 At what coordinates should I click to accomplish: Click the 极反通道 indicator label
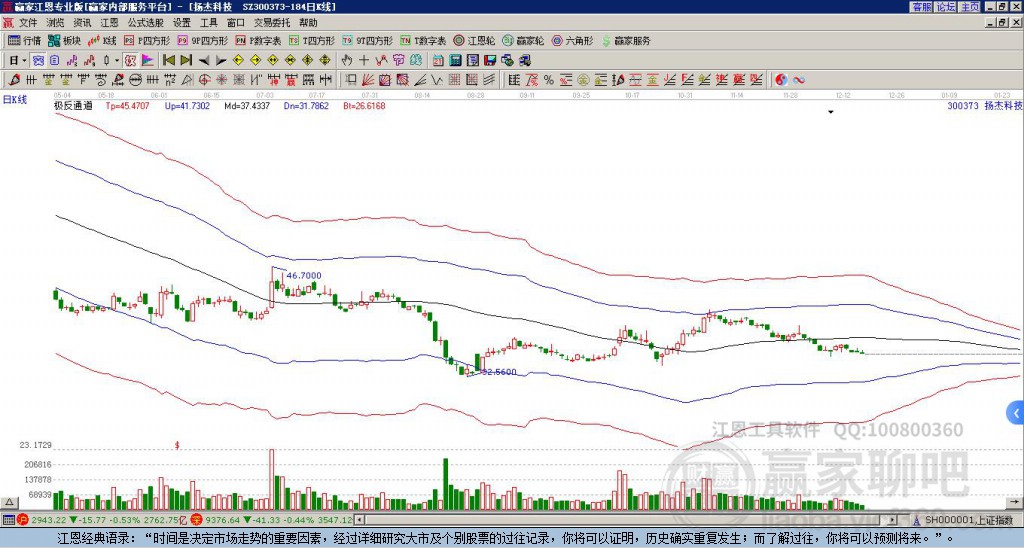(73, 105)
